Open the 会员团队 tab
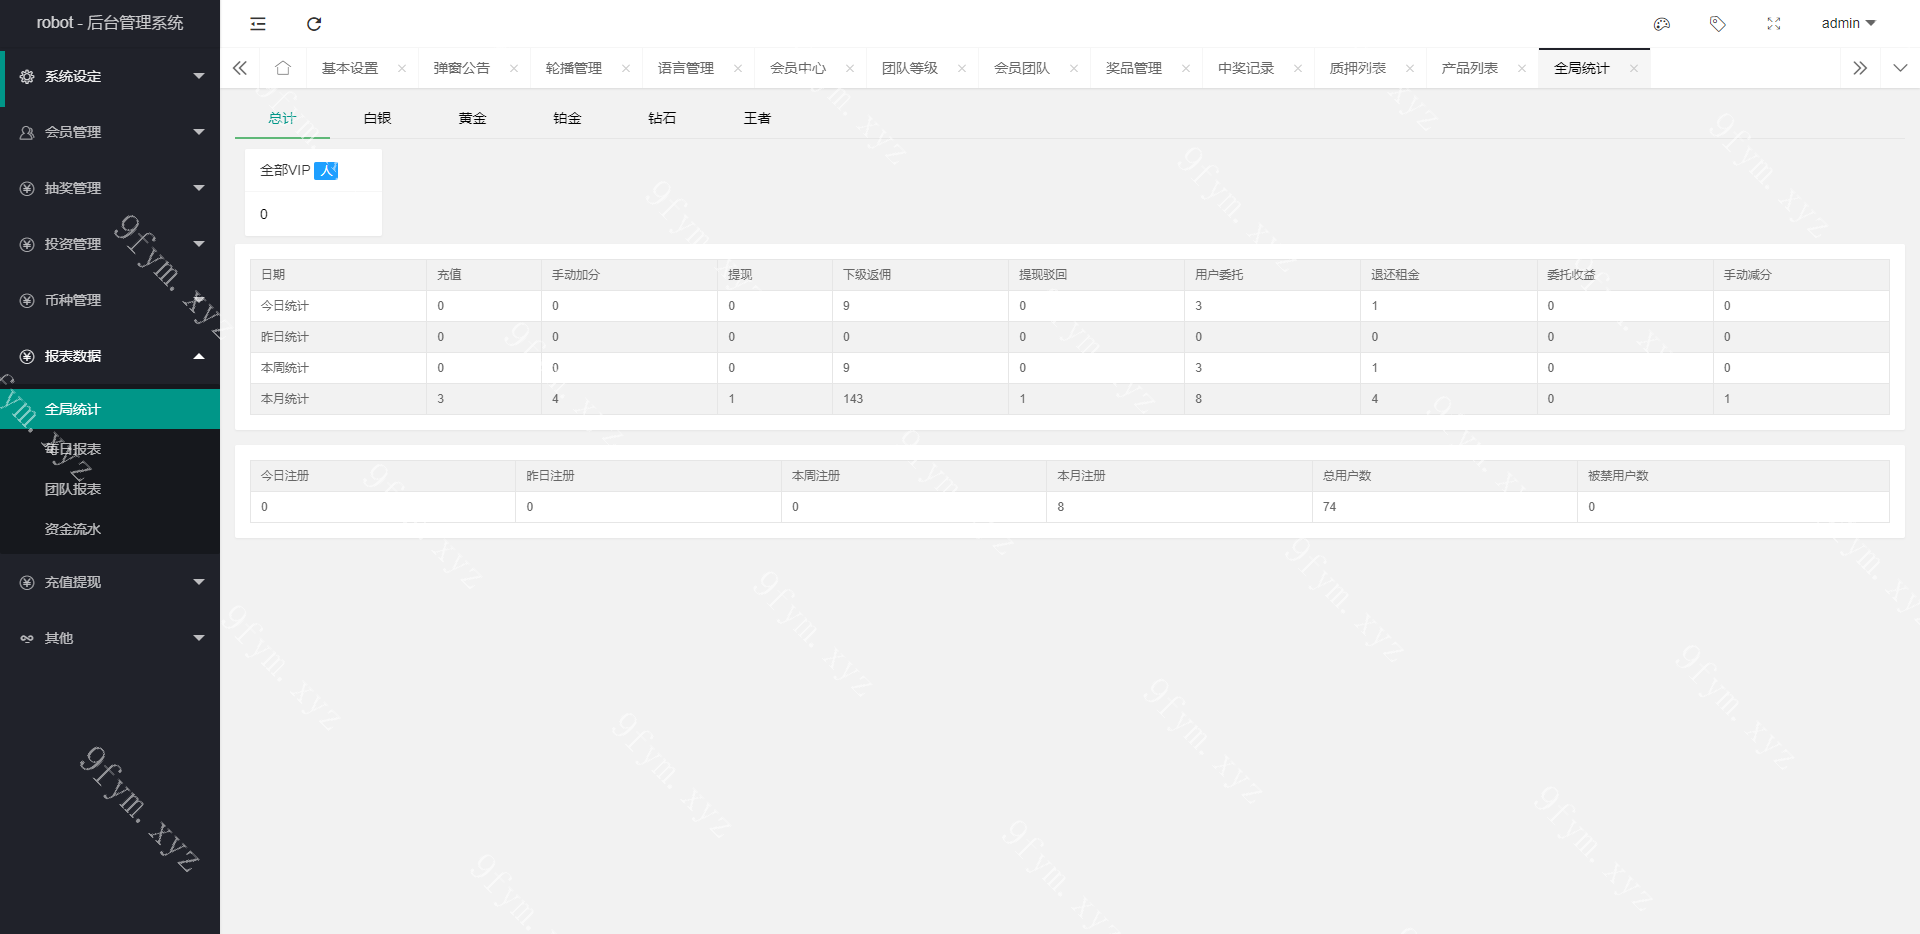The image size is (1920, 934). 1022,68
